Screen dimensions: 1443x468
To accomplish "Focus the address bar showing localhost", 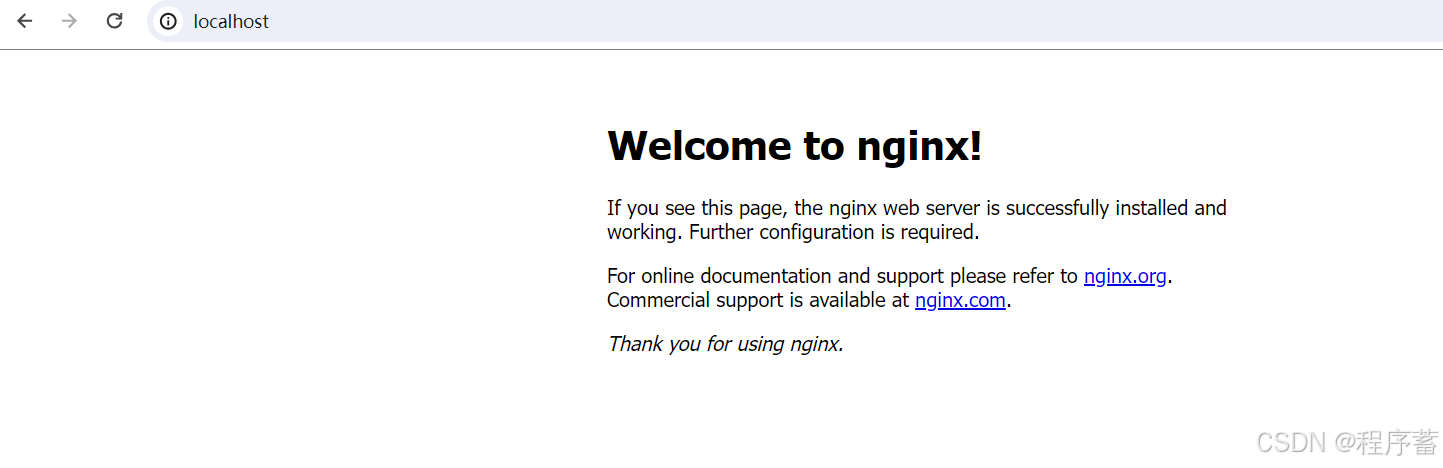I will tap(795, 21).
